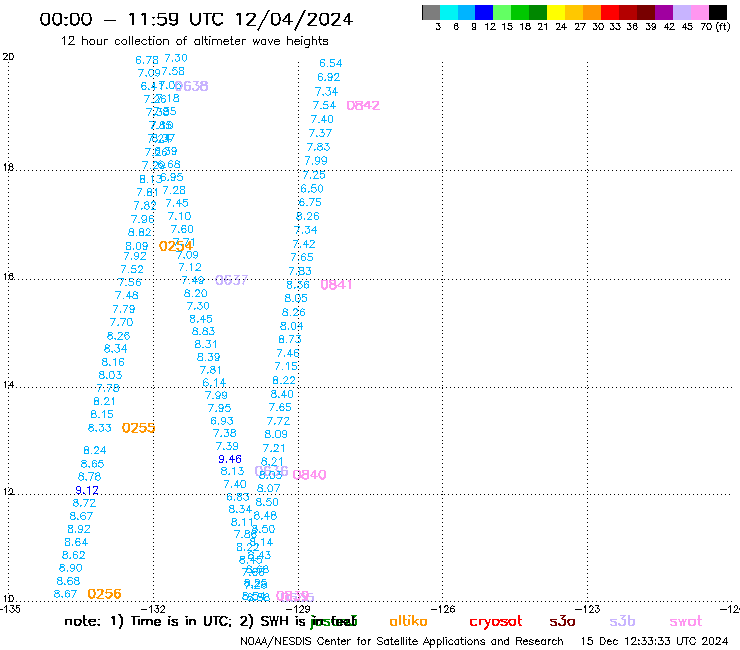Click the NOAA/NESDIS credit line
The image size is (740, 650).
(402, 641)
